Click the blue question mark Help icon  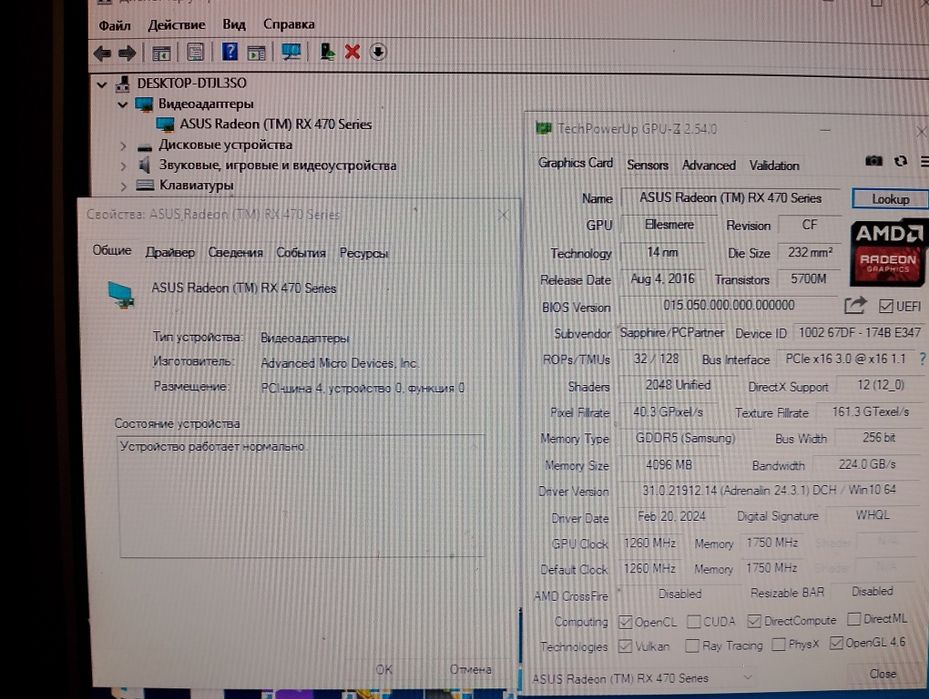point(230,52)
